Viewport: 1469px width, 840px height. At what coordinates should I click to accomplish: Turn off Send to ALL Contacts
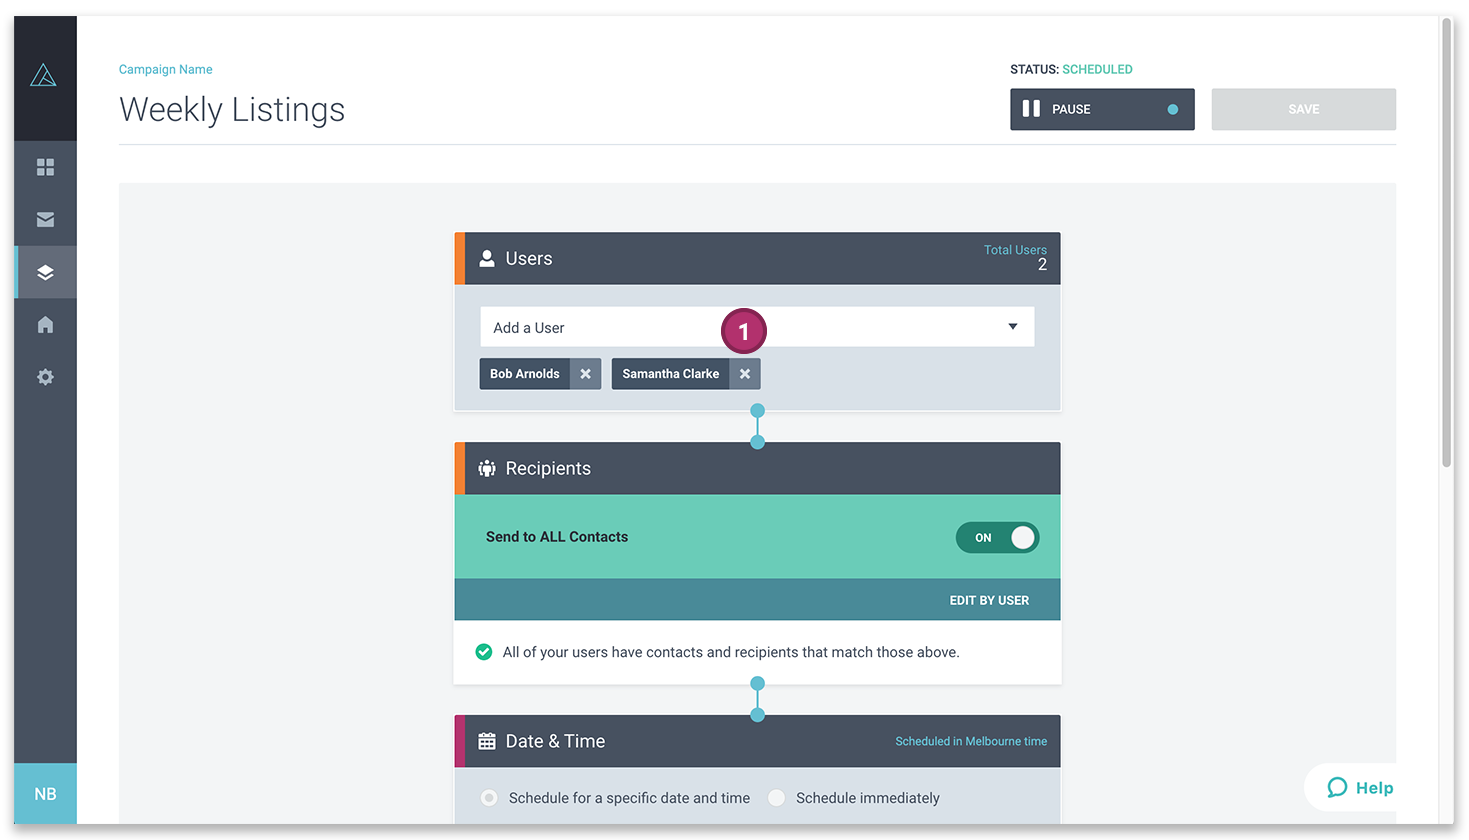(997, 537)
